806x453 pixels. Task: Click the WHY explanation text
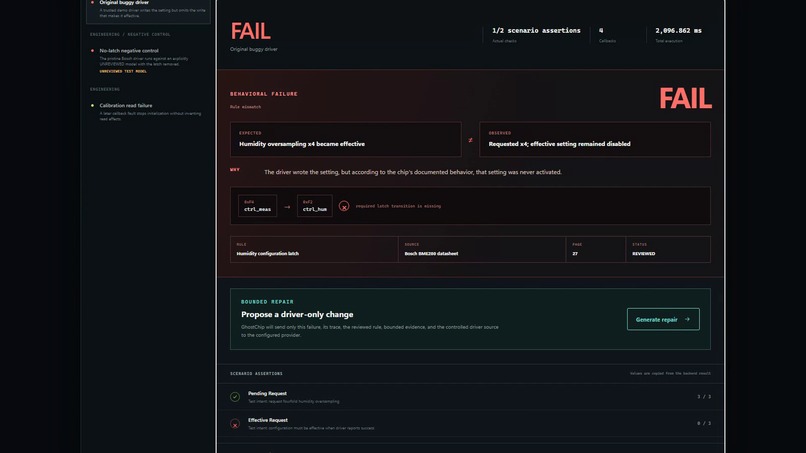pos(413,172)
